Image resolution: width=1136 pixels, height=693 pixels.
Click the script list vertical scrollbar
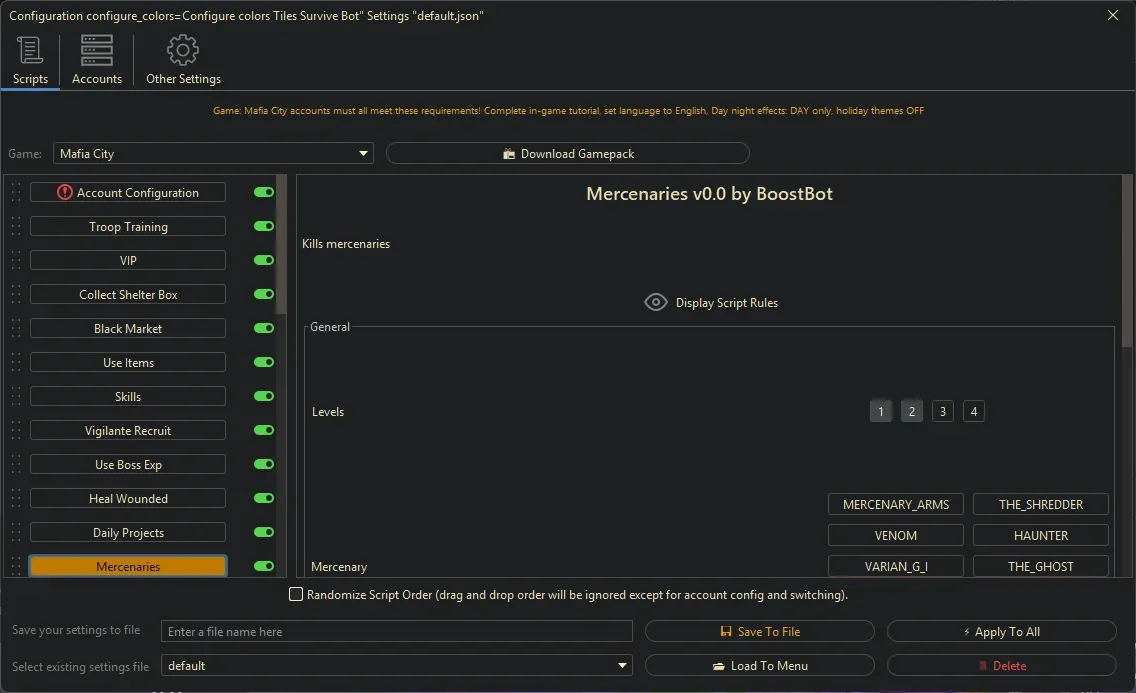[282, 245]
